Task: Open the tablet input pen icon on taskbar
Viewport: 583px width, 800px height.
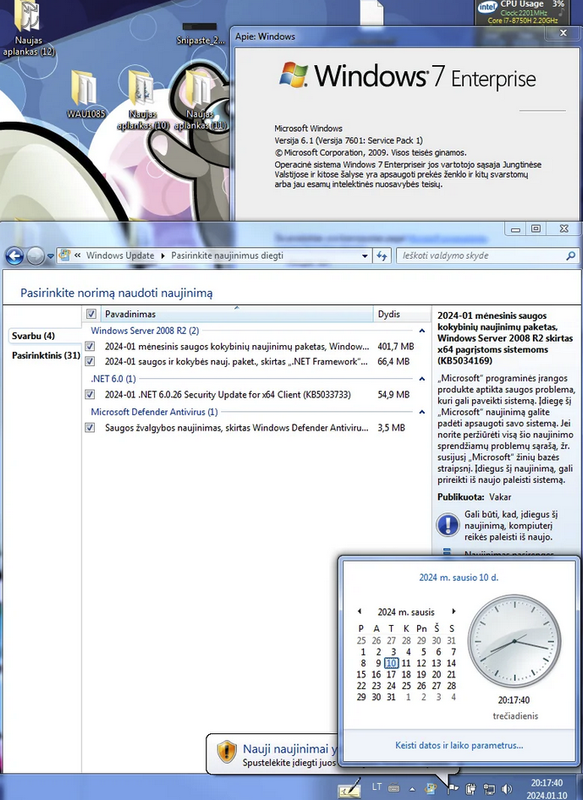Action: point(349,789)
